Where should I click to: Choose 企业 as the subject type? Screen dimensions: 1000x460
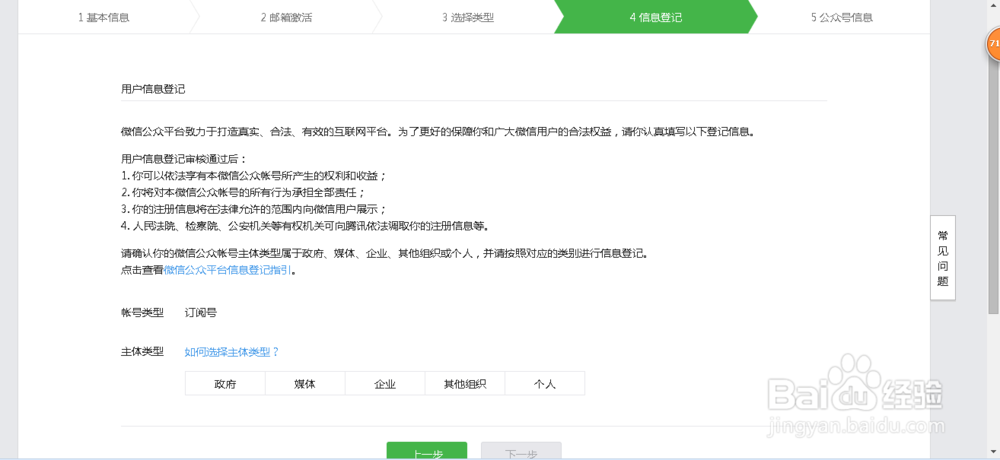(x=385, y=384)
